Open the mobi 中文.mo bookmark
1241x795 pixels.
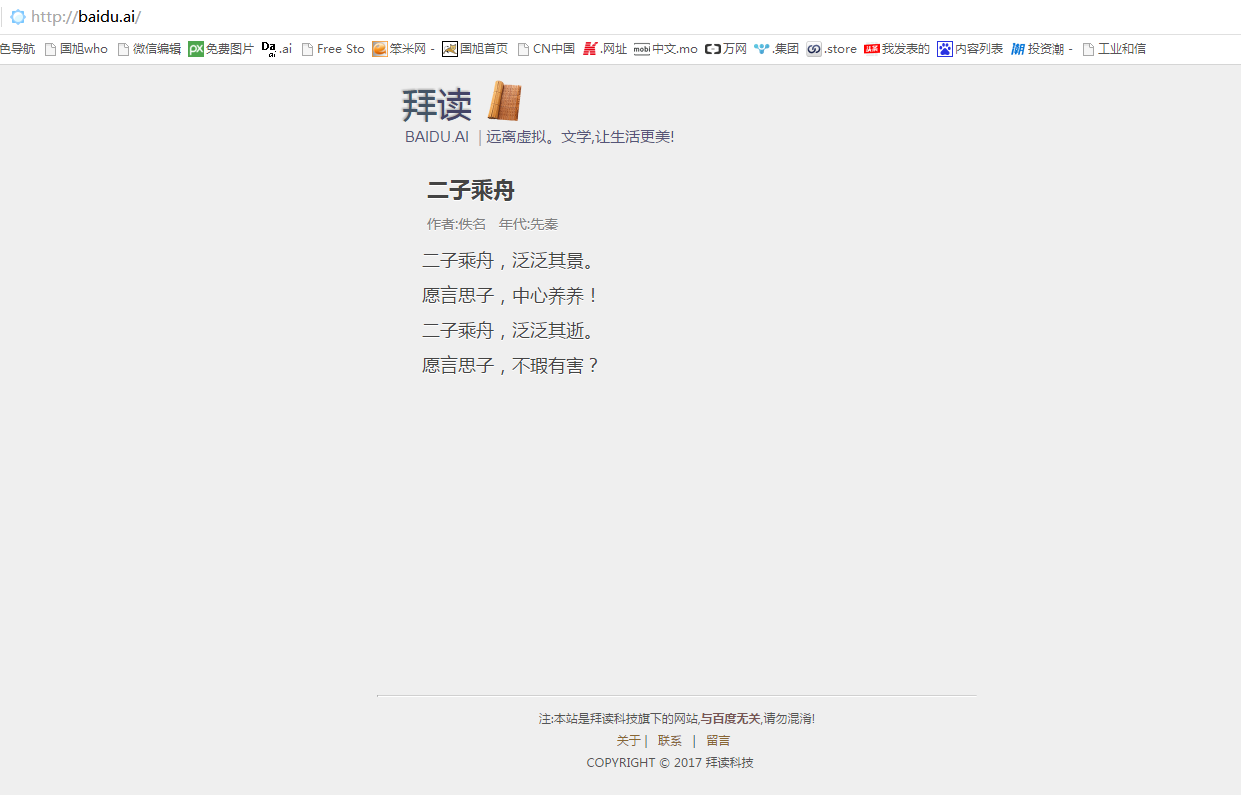pyautogui.click(x=666, y=48)
